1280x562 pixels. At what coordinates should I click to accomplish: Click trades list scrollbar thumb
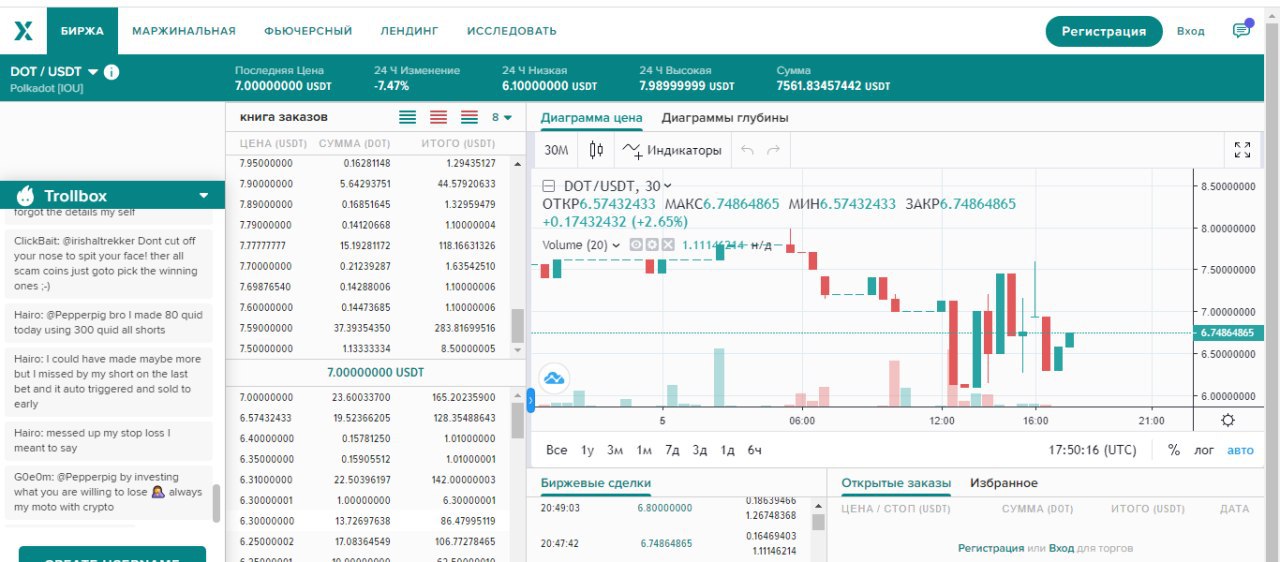818,522
